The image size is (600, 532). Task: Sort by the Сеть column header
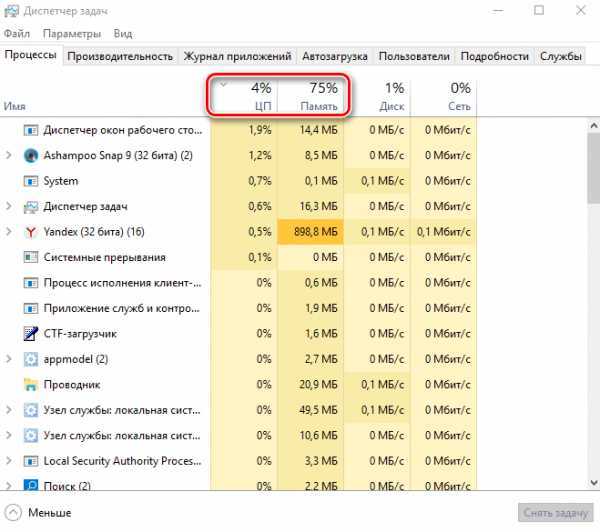(x=443, y=96)
